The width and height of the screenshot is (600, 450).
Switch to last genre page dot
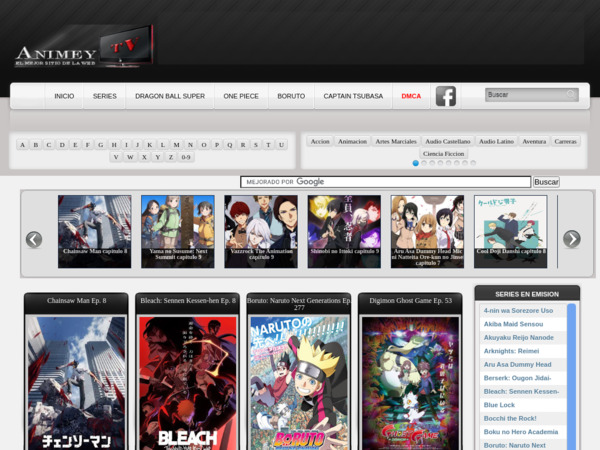[473, 163]
